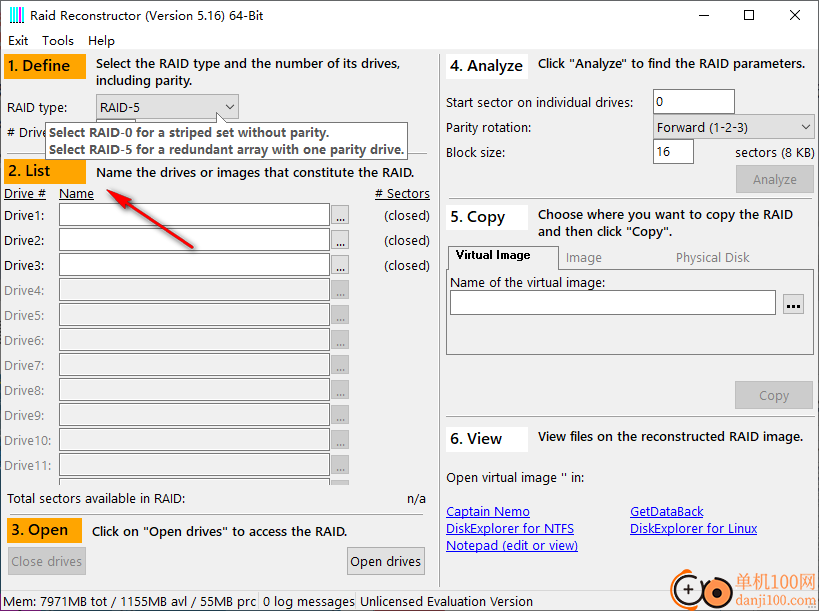Image resolution: width=819 pixels, height=611 pixels.
Task: Click the browse button on the Drive9 row
Action: point(340,416)
